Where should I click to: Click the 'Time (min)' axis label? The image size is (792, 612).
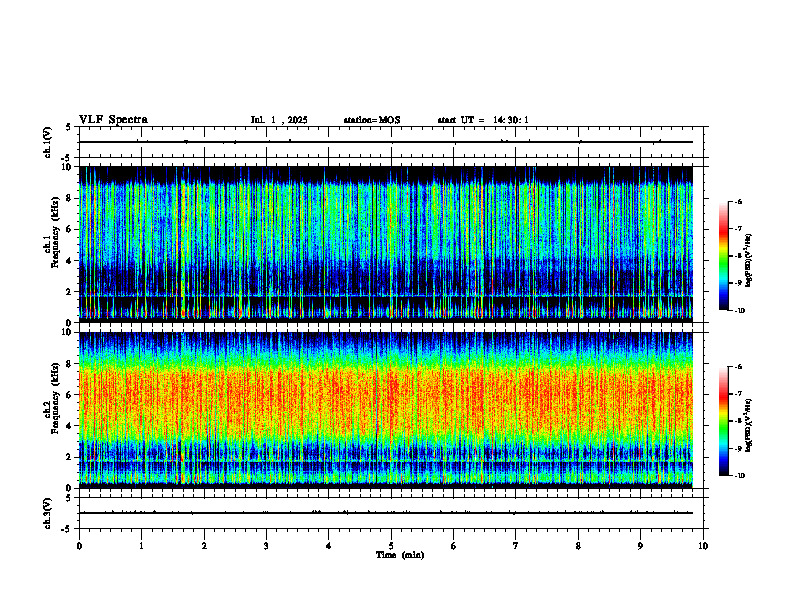[400, 555]
